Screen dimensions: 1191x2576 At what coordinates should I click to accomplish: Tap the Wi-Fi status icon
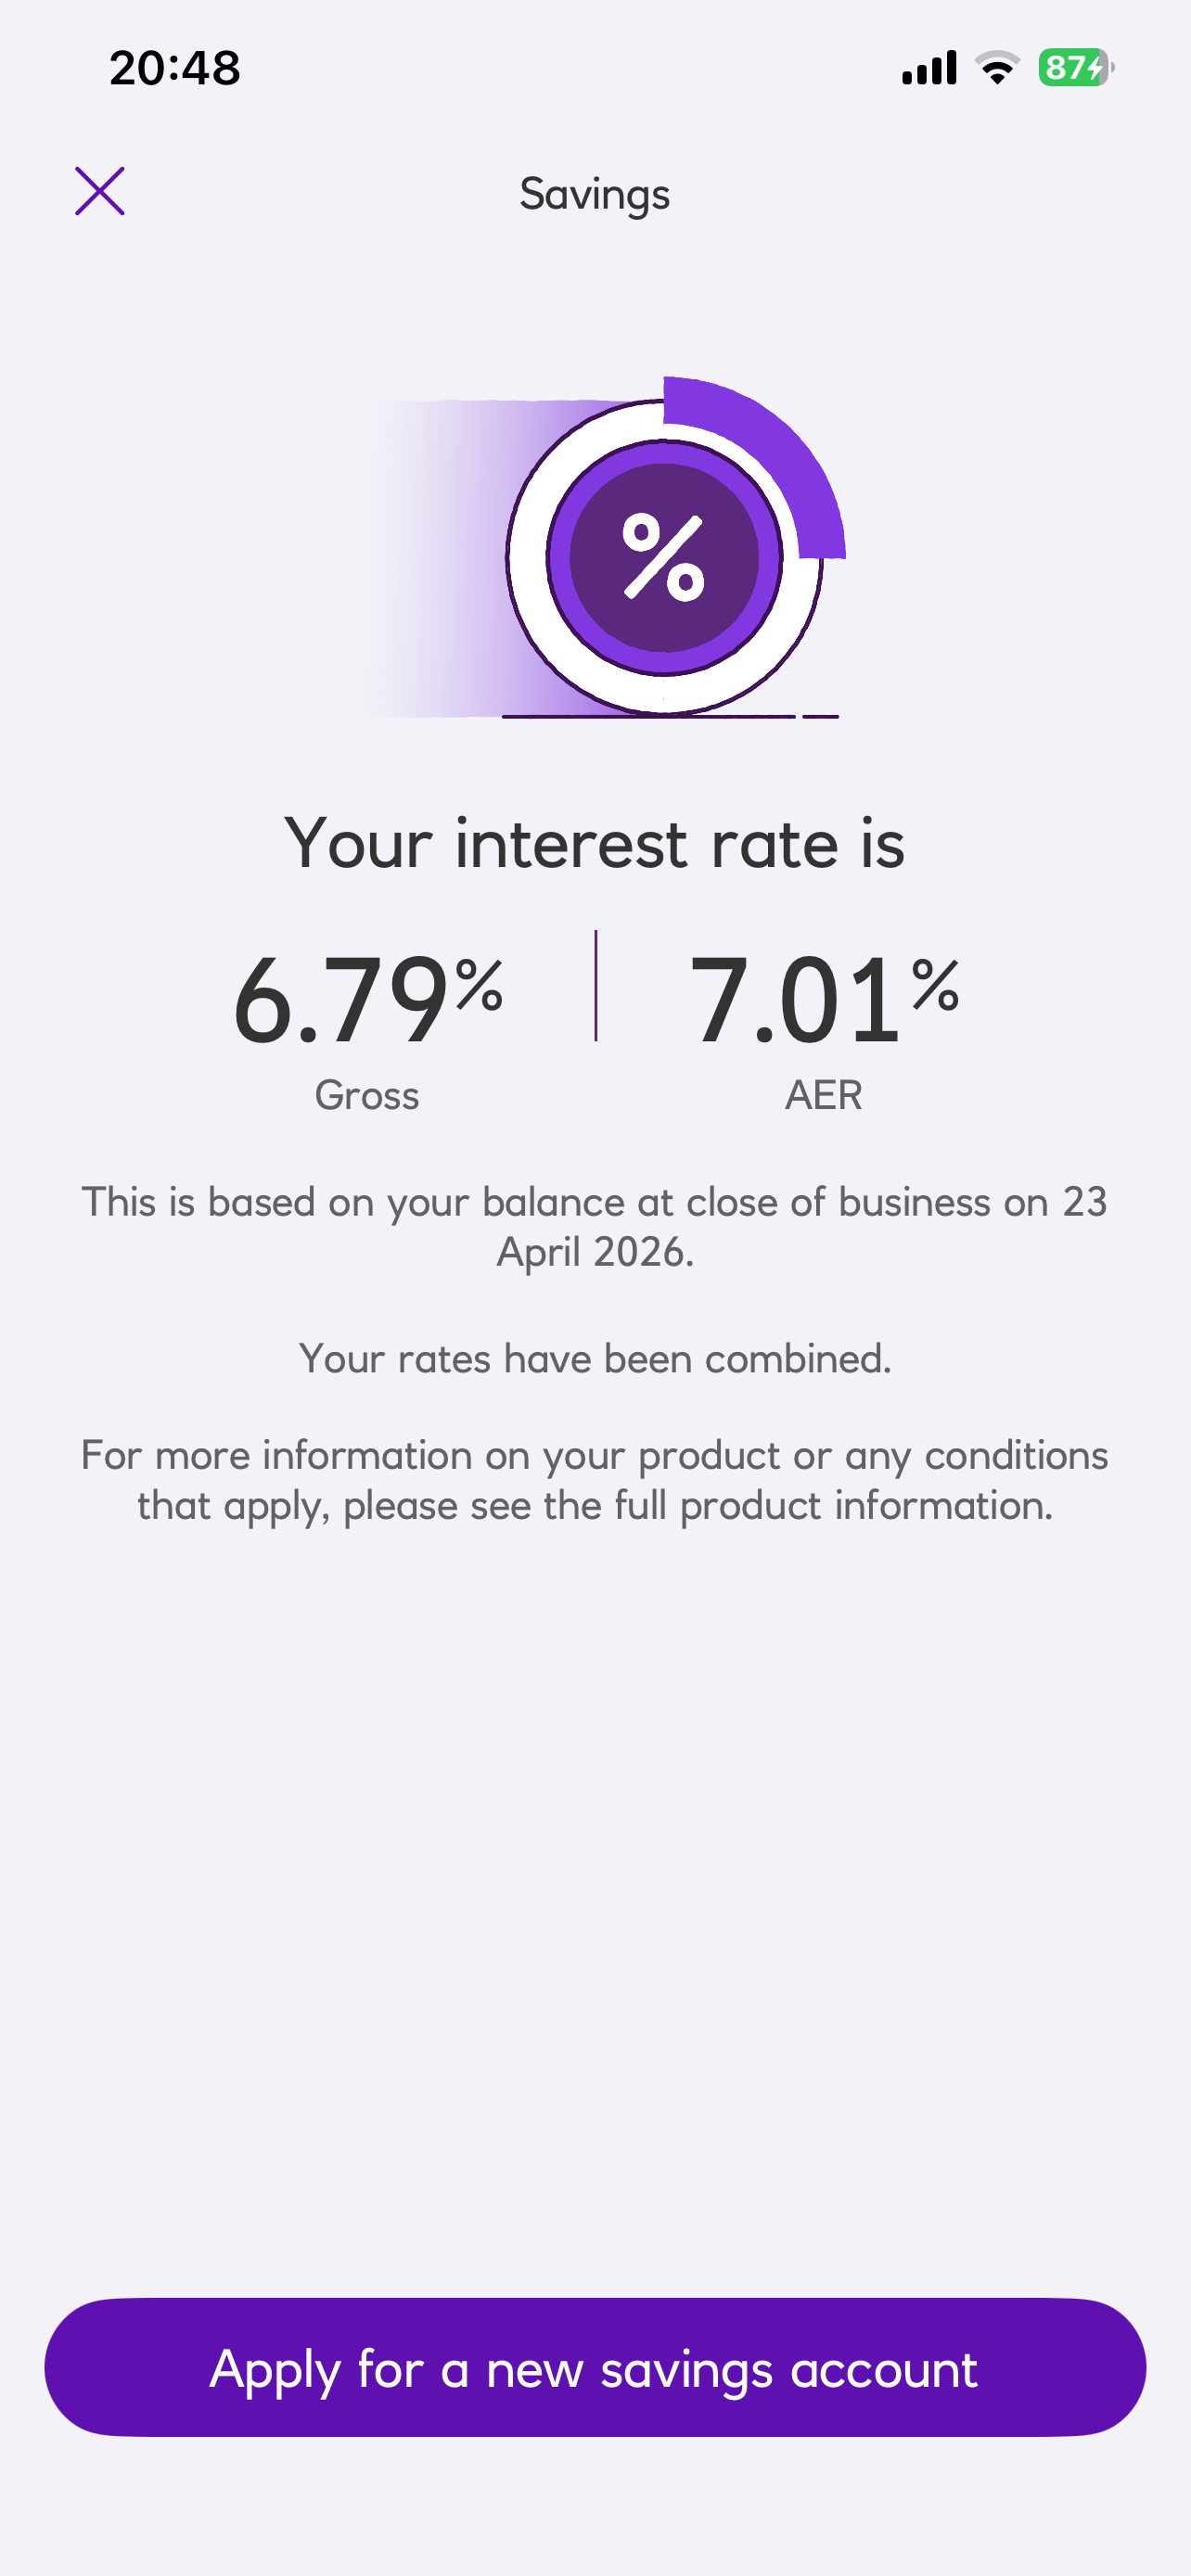tap(997, 68)
